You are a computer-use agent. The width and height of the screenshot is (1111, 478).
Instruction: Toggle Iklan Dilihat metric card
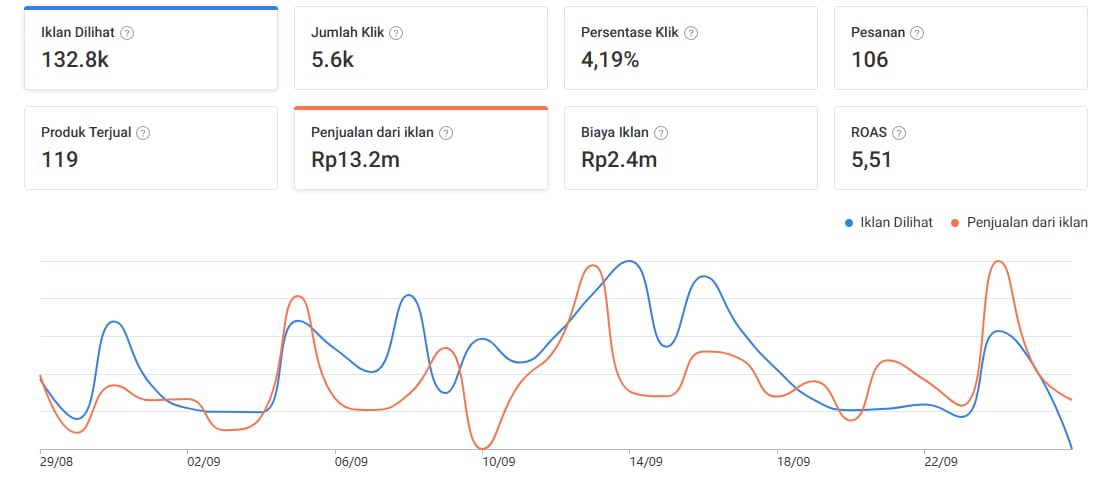151,48
